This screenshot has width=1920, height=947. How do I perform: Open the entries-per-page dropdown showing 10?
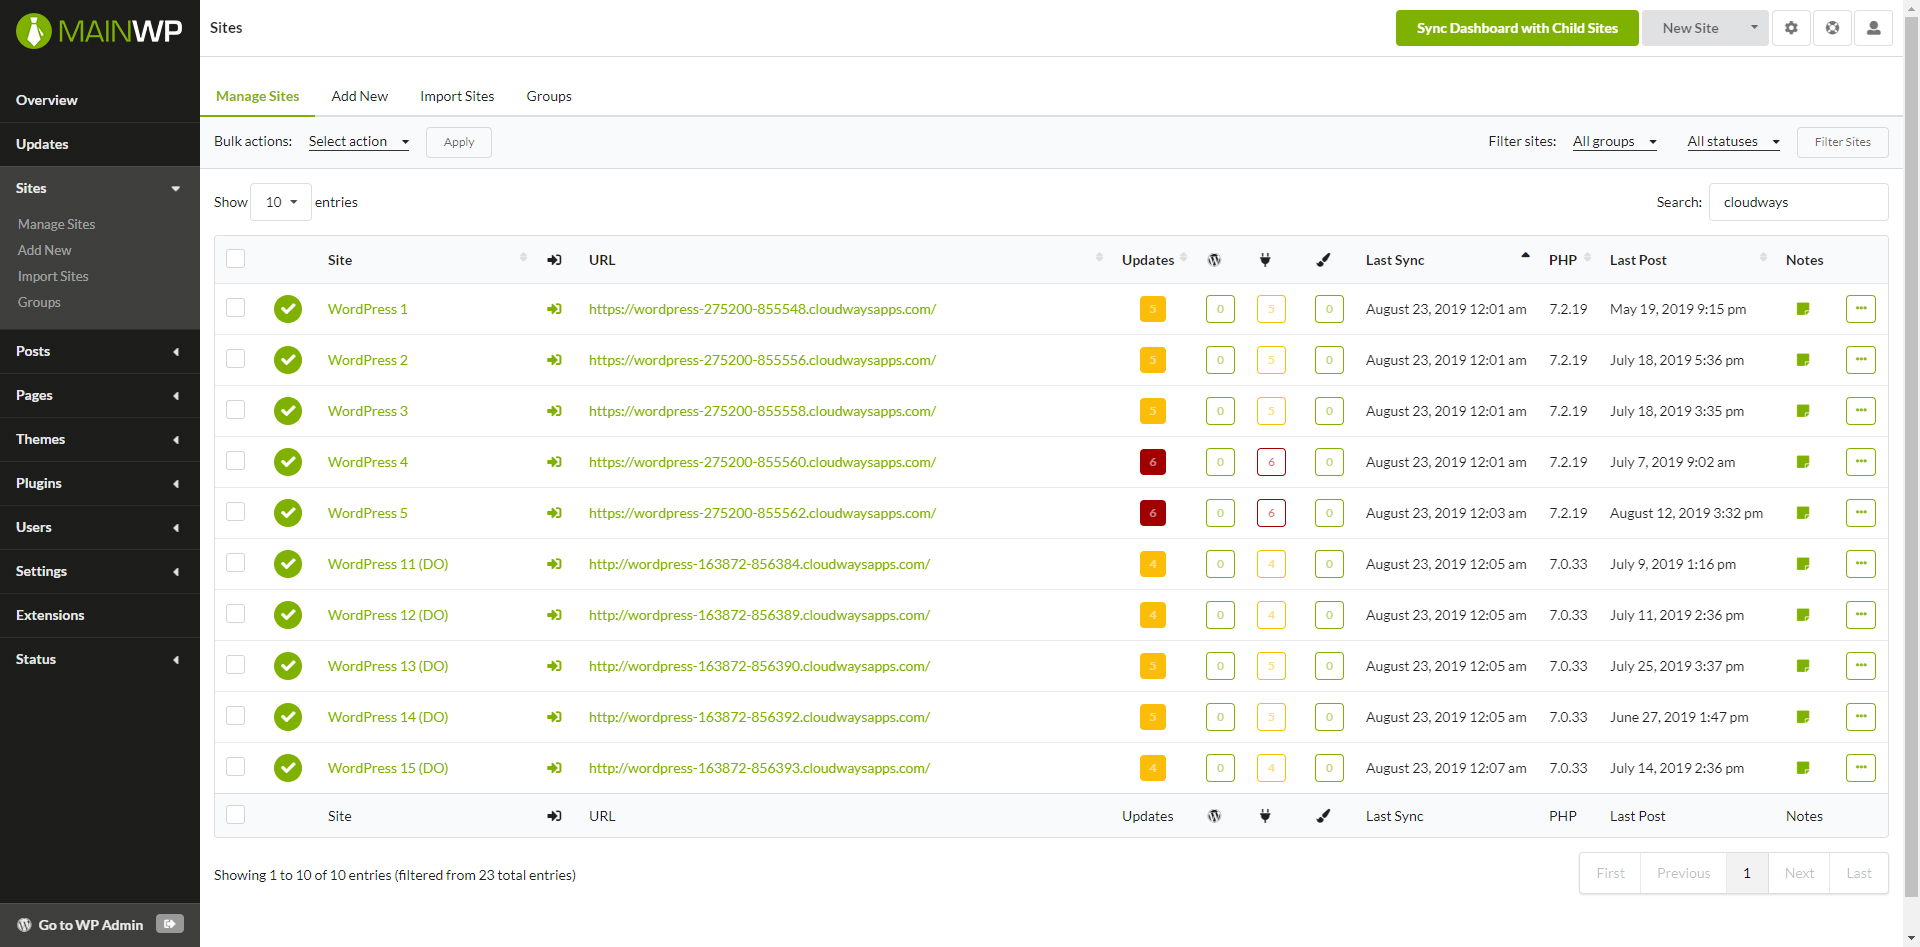(281, 202)
